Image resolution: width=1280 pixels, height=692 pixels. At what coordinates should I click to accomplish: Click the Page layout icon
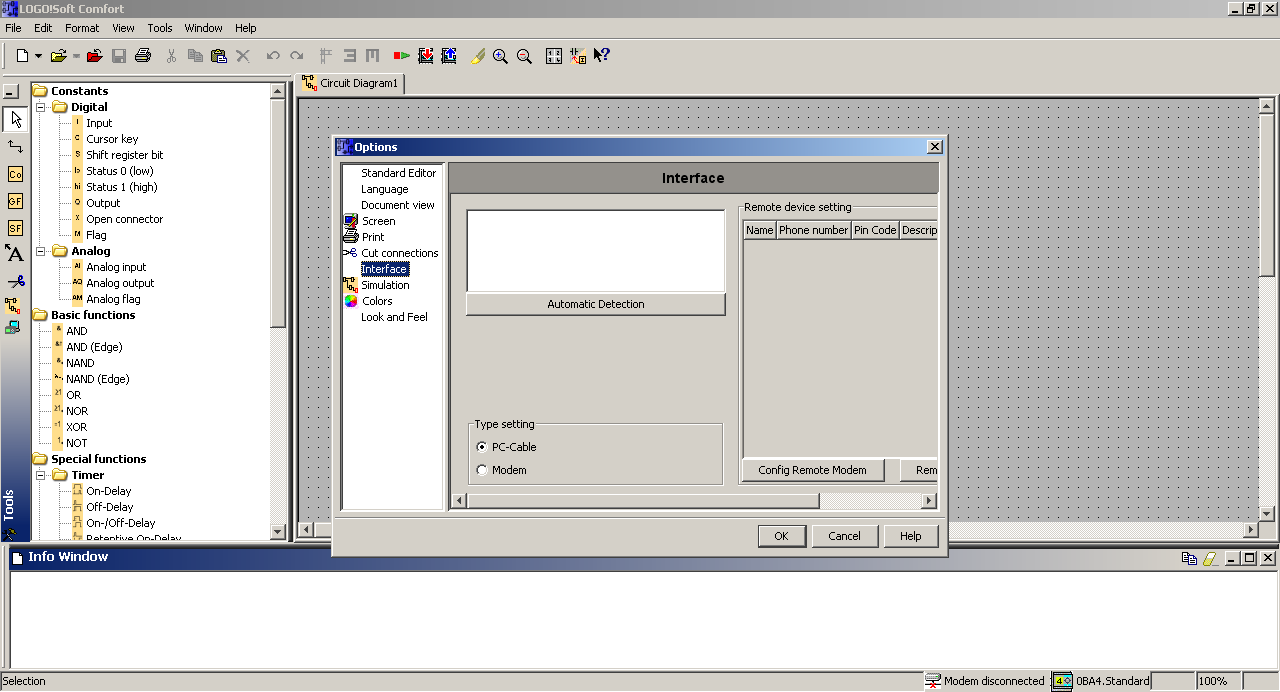point(554,56)
